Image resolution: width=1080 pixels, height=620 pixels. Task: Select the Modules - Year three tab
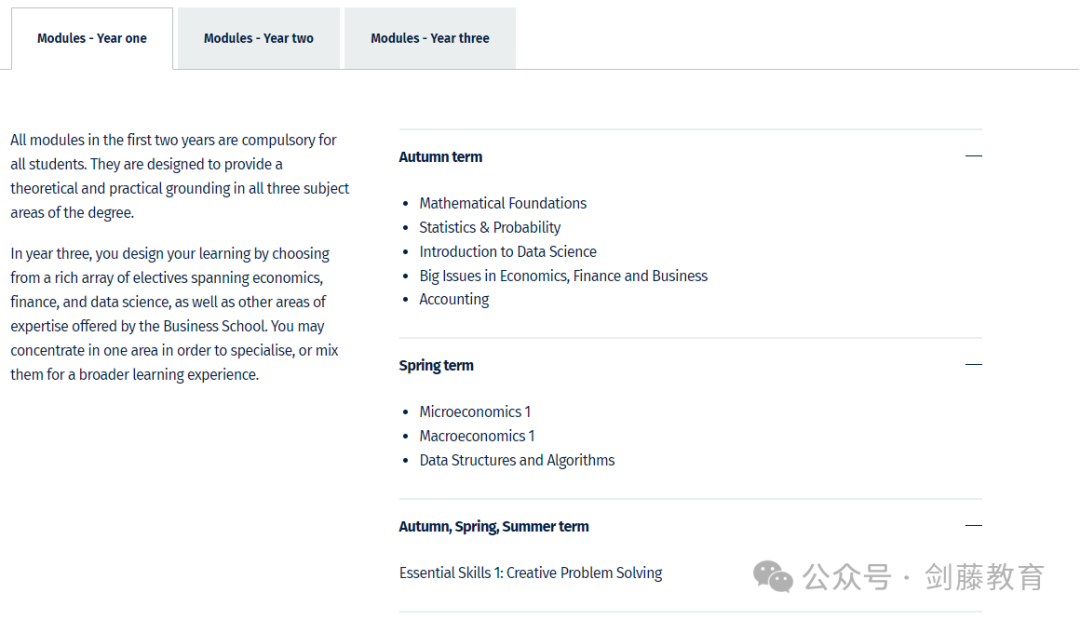point(430,39)
